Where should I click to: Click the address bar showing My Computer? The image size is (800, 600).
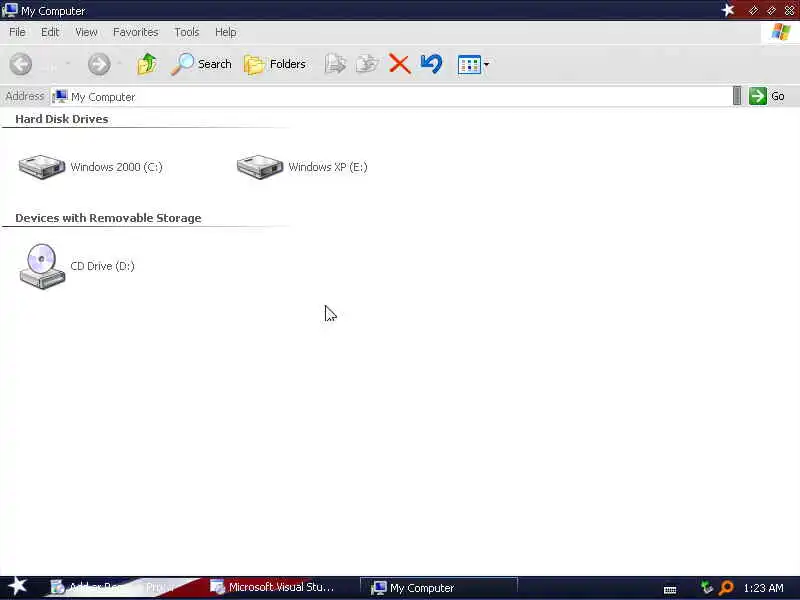click(x=391, y=96)
